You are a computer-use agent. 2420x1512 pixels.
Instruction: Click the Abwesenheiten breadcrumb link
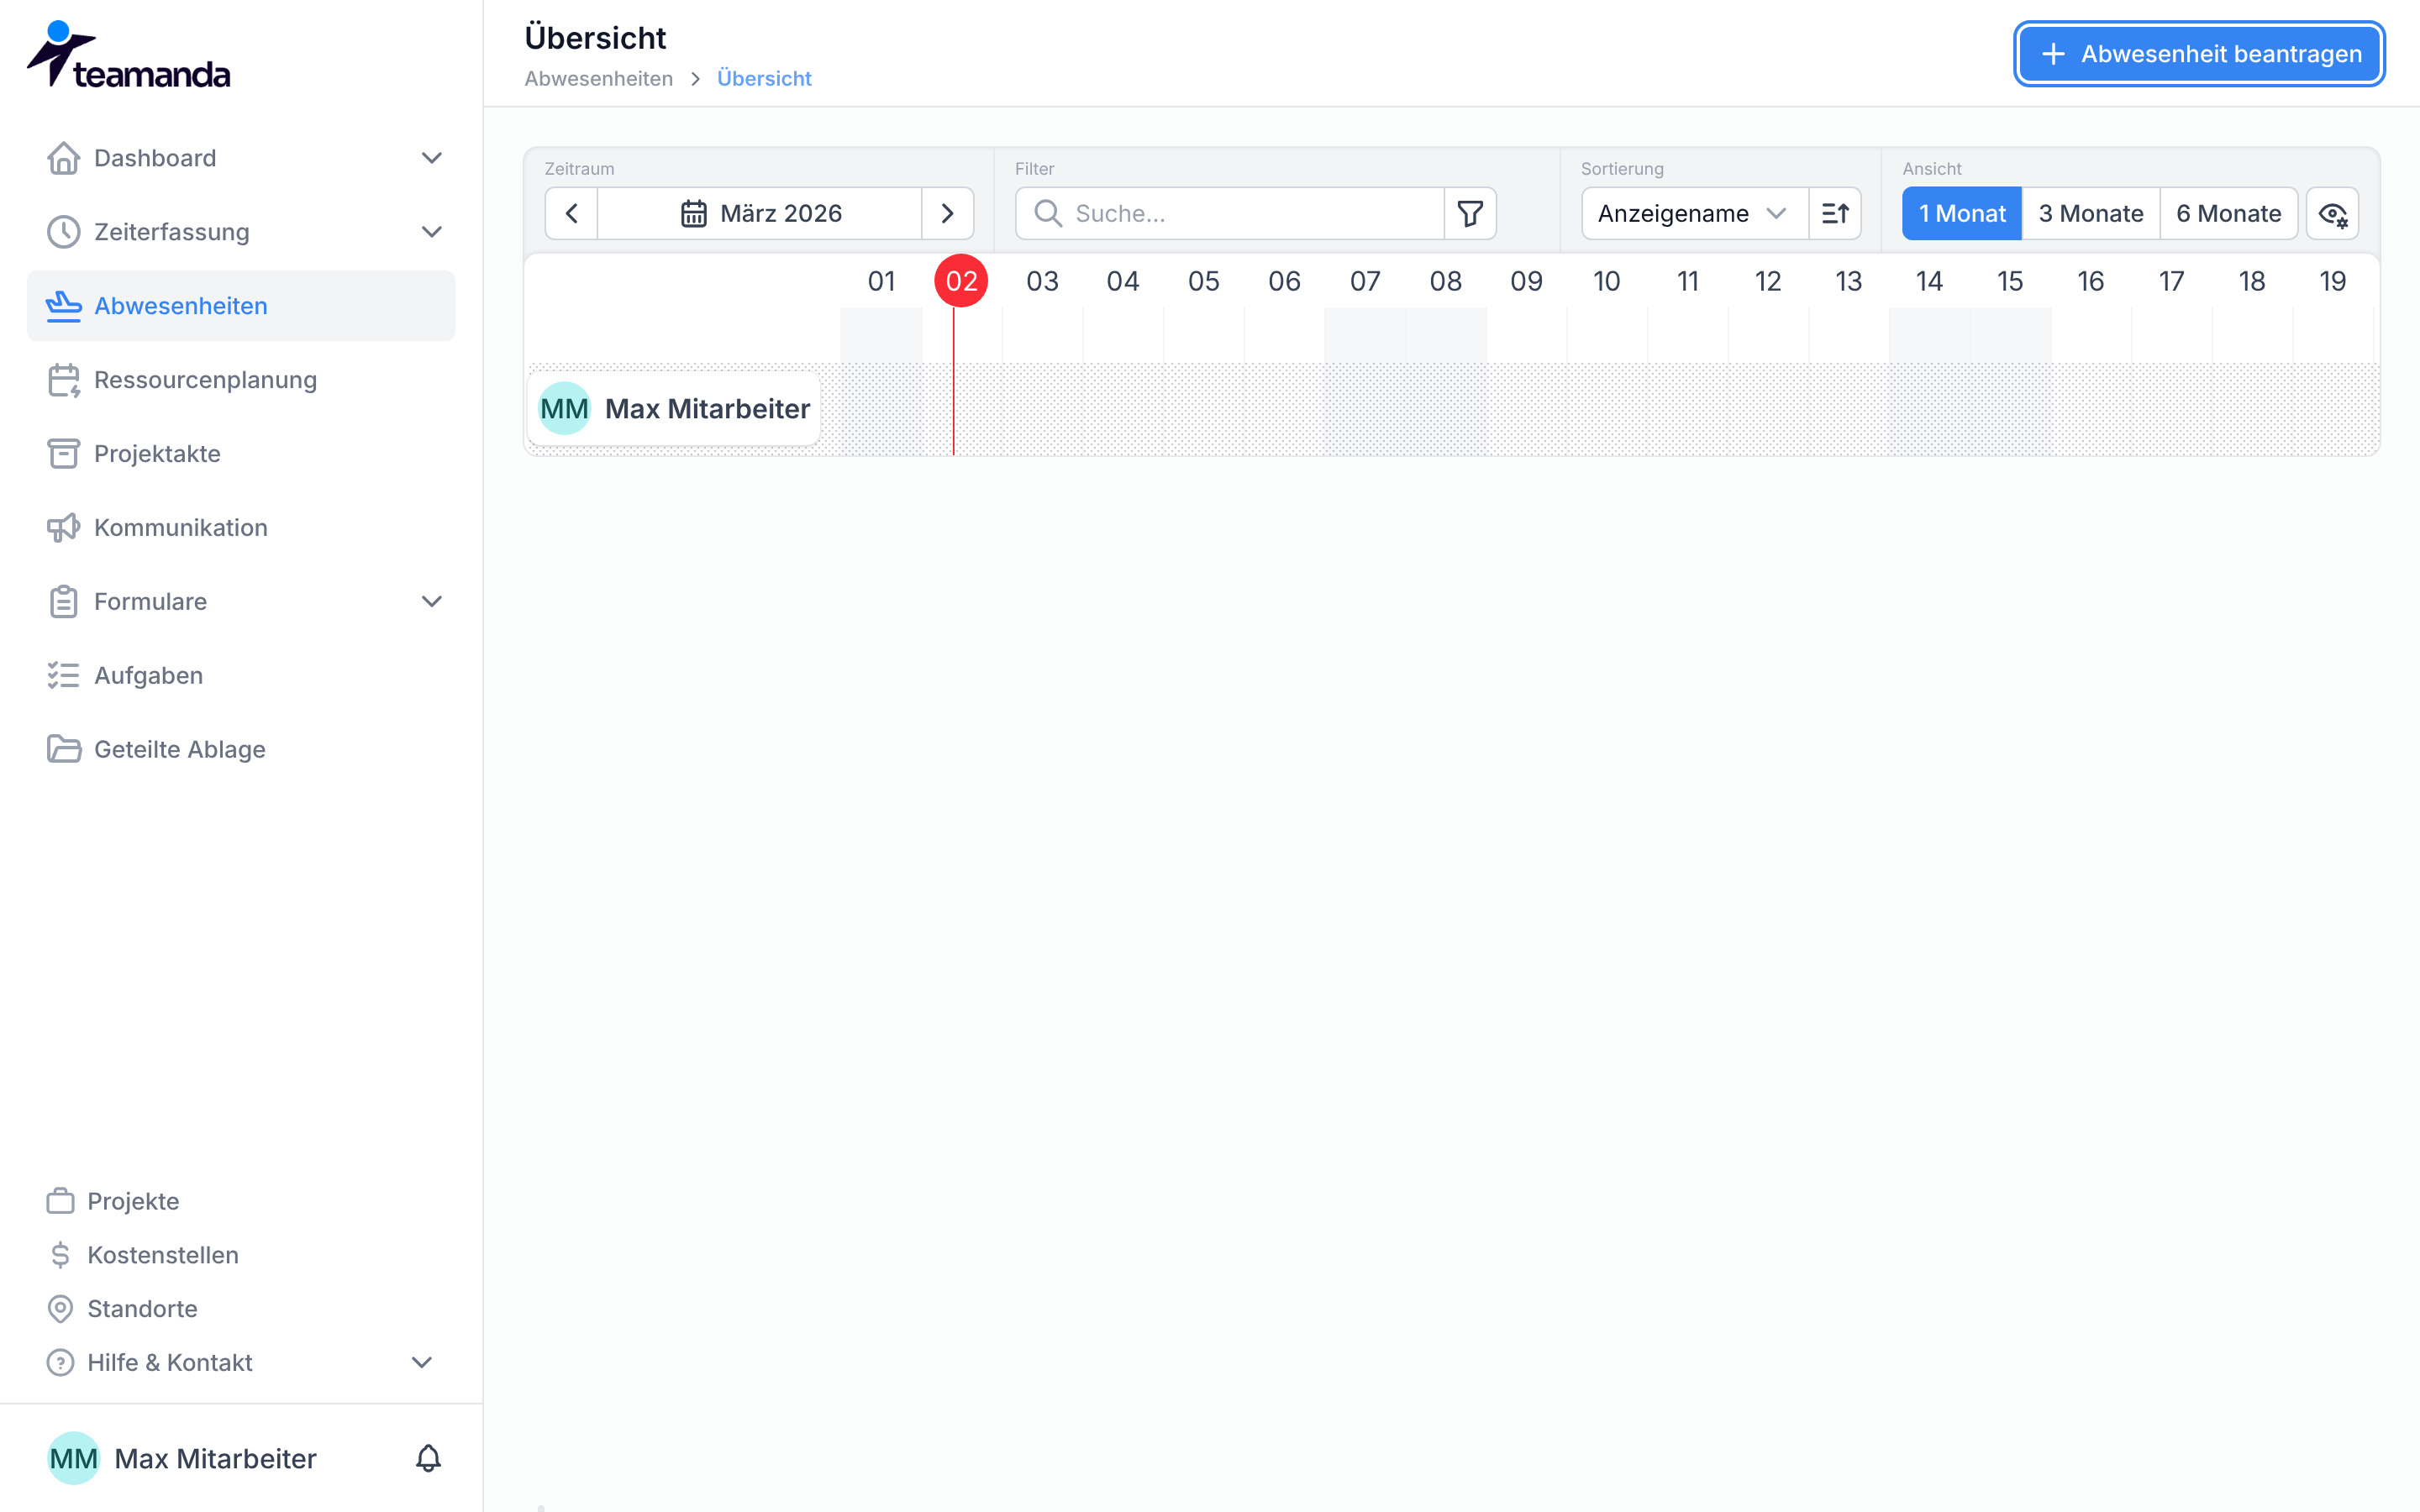[598, 78]
